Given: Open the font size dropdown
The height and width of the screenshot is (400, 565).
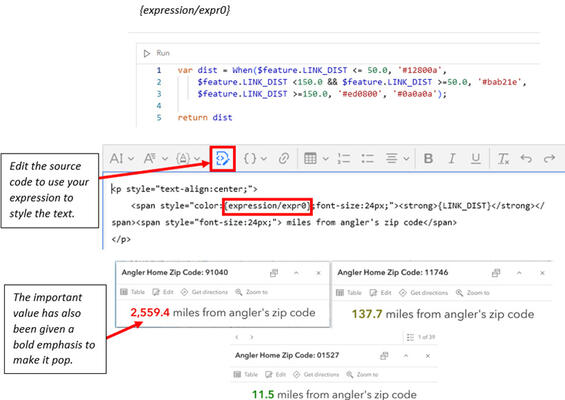Looking at the screenshot, I should click(121, 159).
